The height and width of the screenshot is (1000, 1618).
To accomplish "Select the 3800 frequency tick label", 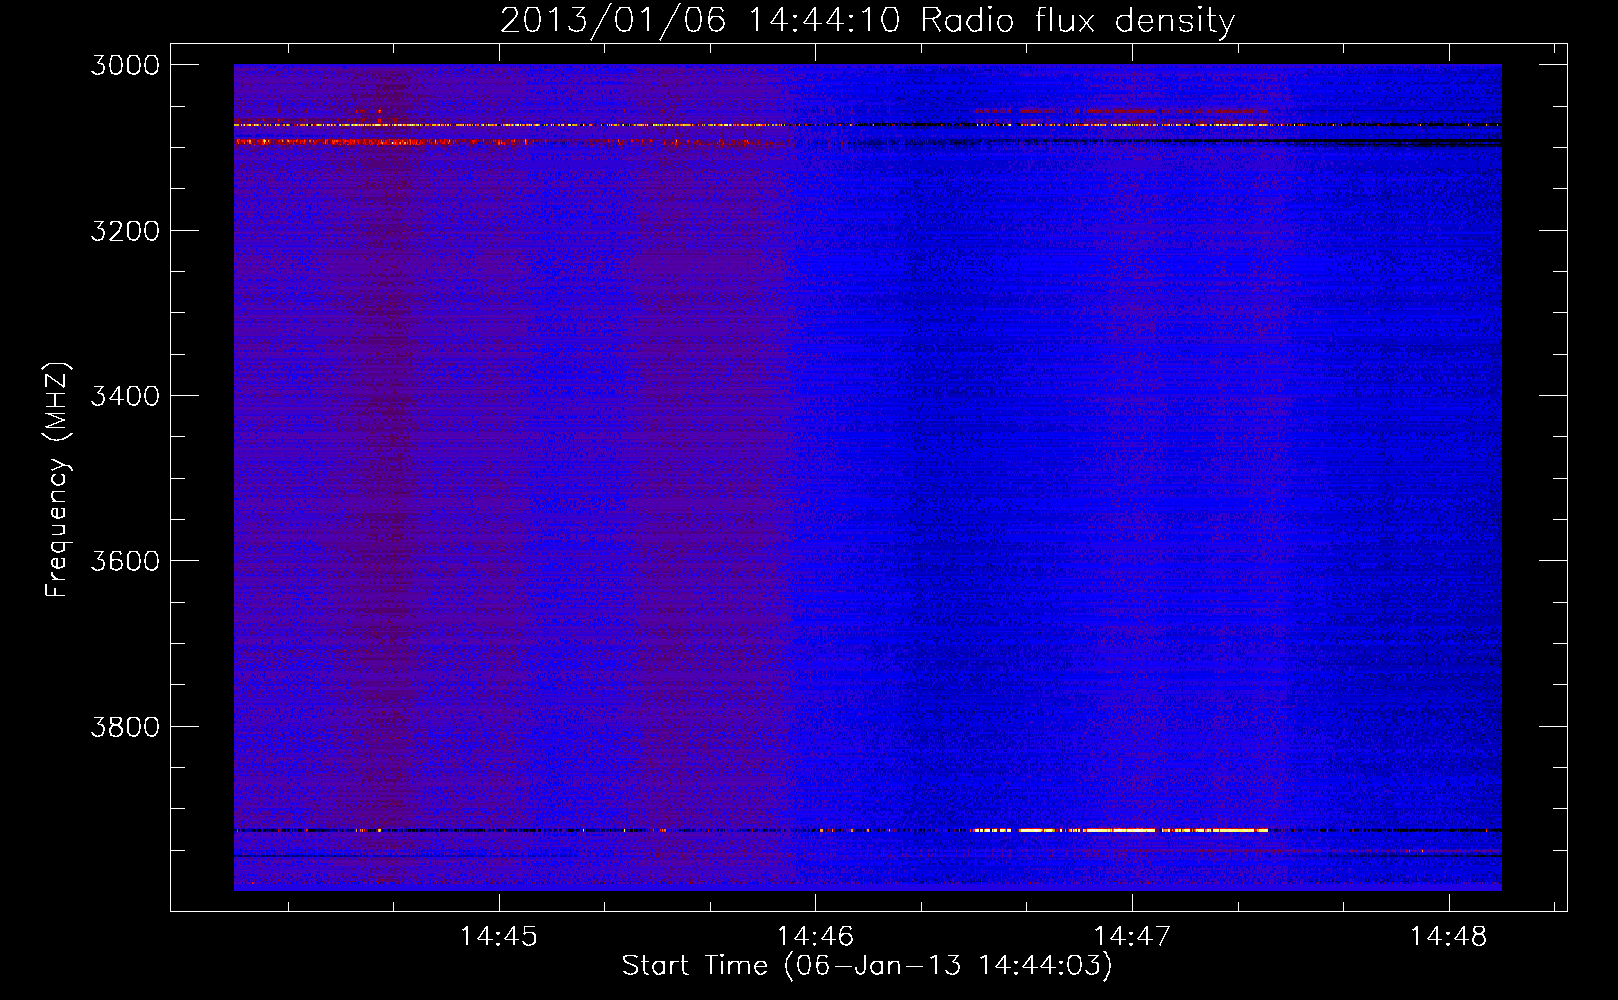I will [125, 726].
